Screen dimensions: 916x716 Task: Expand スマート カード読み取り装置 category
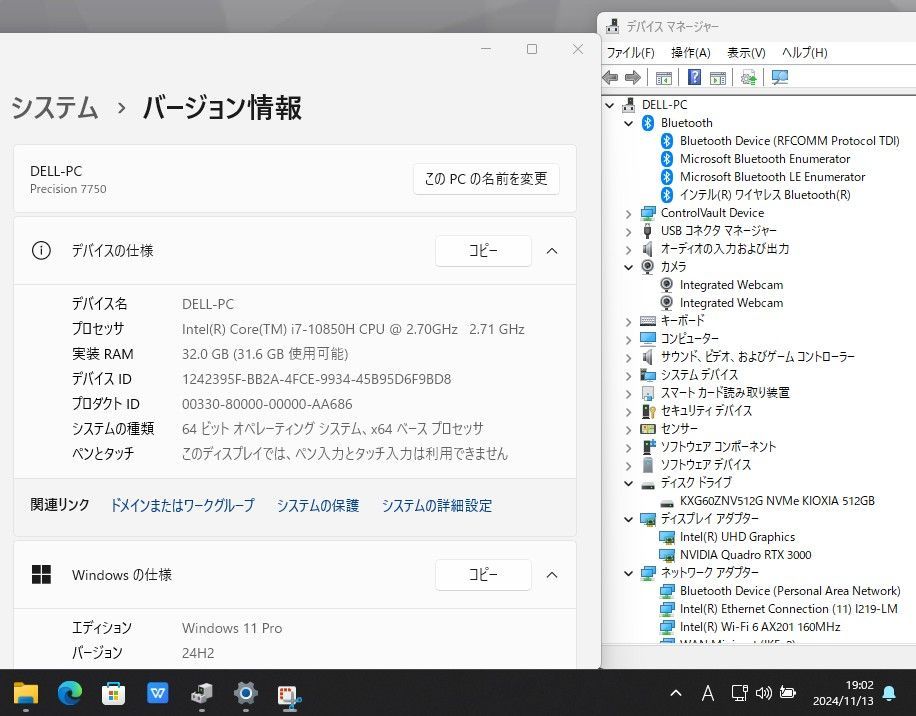[x=629, y=394]
